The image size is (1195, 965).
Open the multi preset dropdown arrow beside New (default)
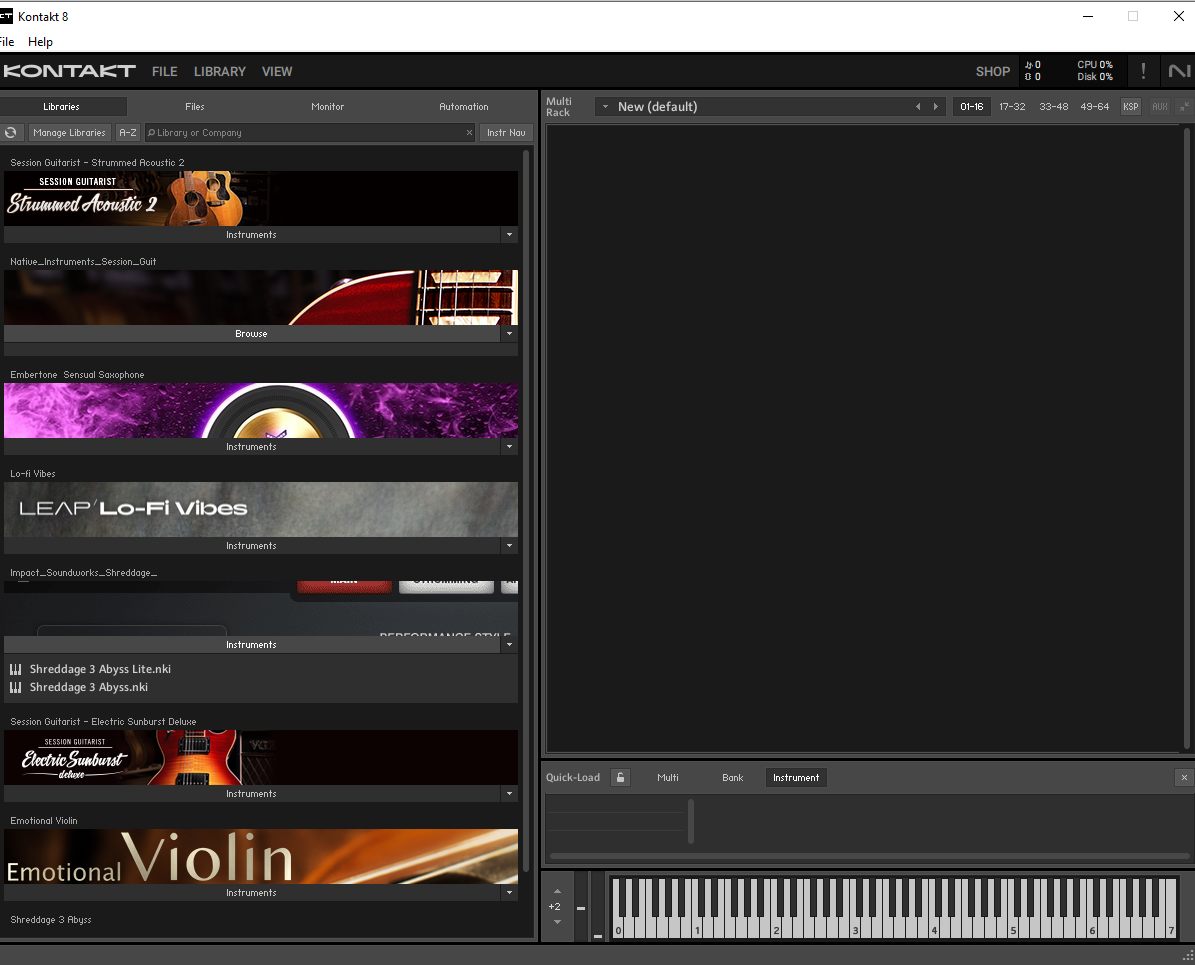click(605, 107)
